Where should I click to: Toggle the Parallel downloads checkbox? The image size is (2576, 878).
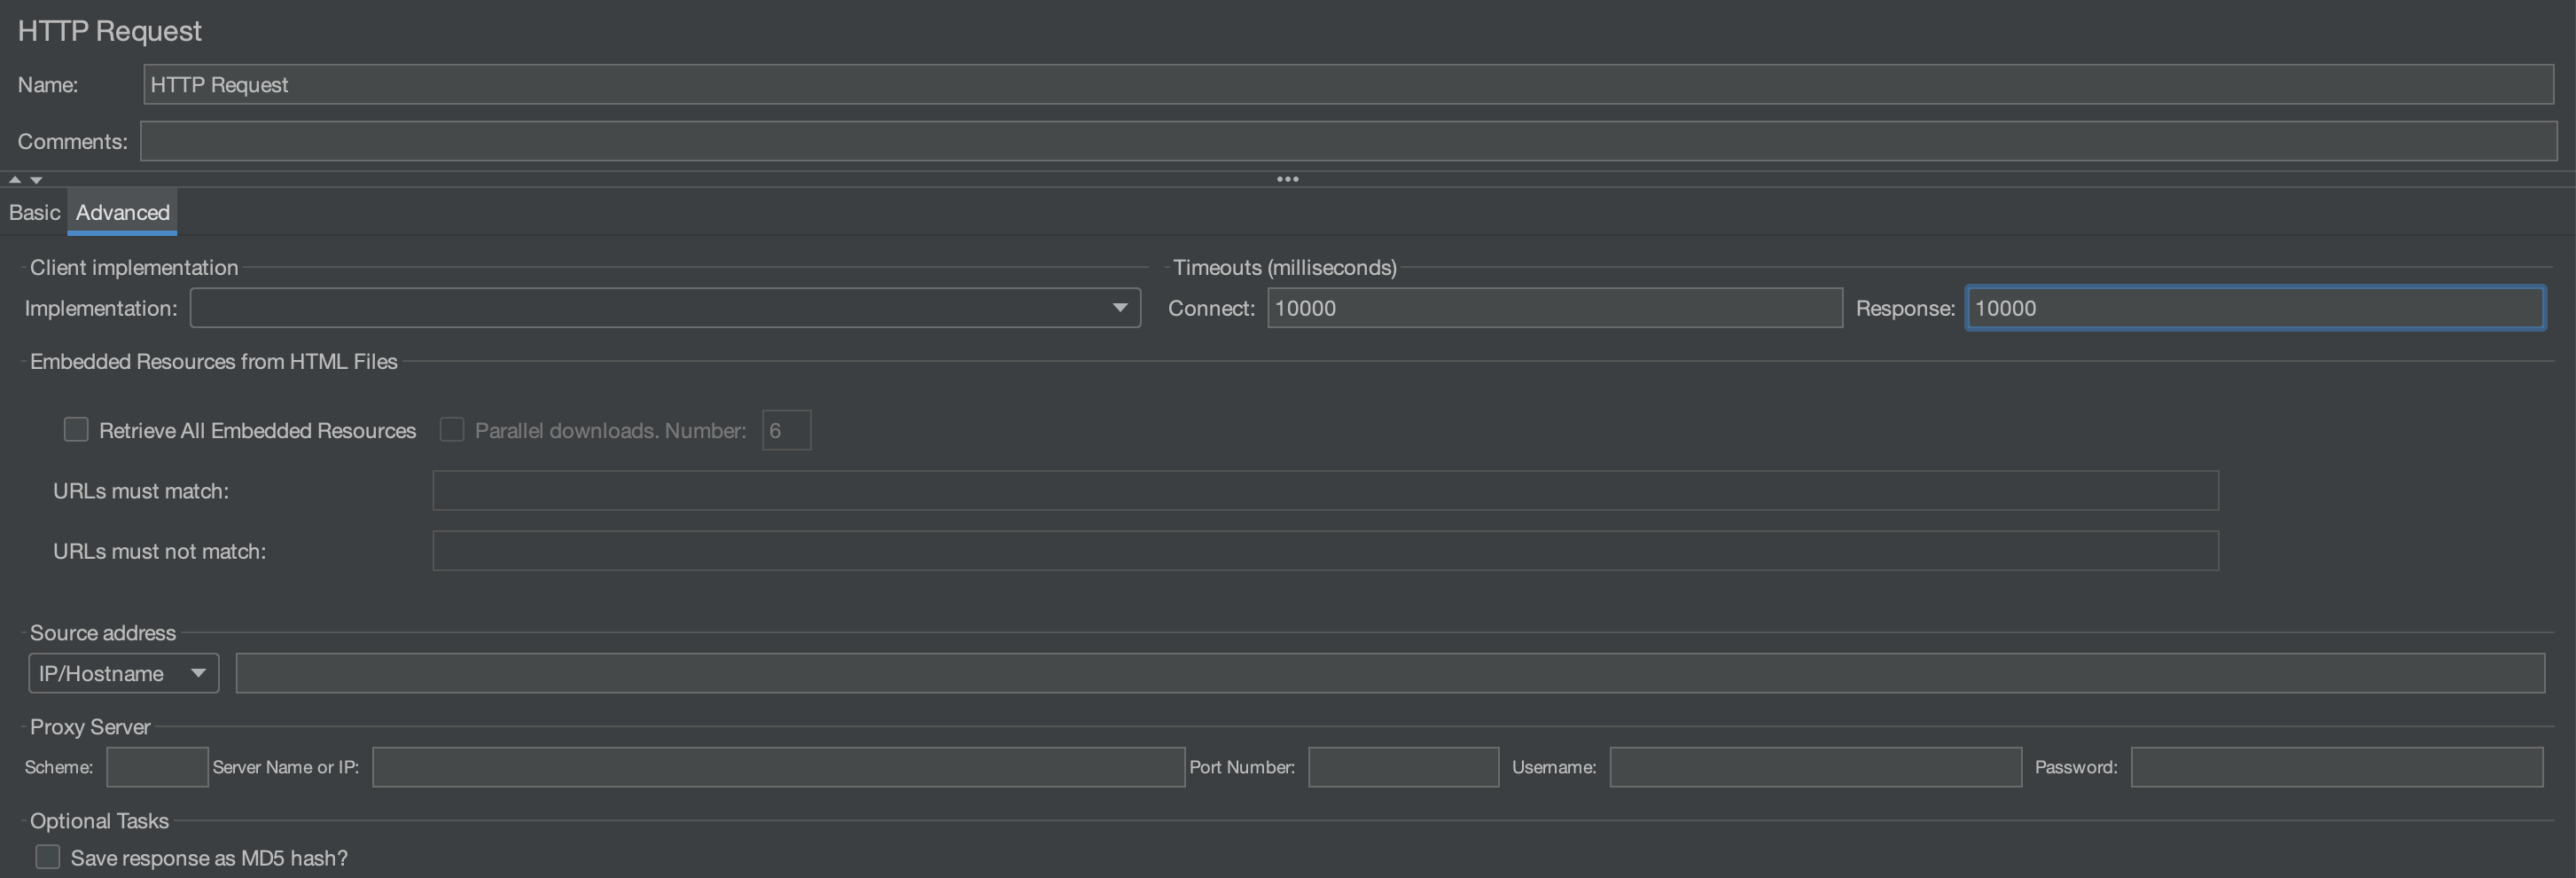[x=452, y=430]
